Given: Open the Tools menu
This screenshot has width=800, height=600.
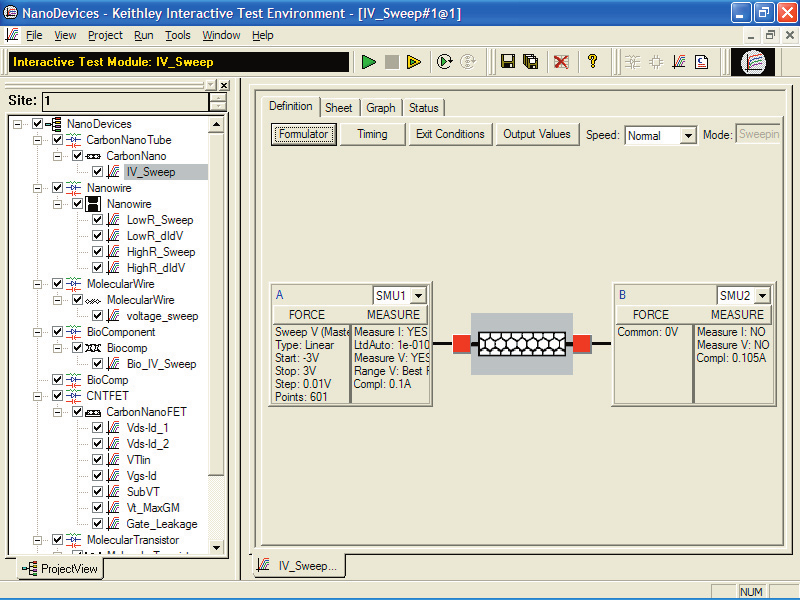Looking at the screenshot, I should coord(178,35).
